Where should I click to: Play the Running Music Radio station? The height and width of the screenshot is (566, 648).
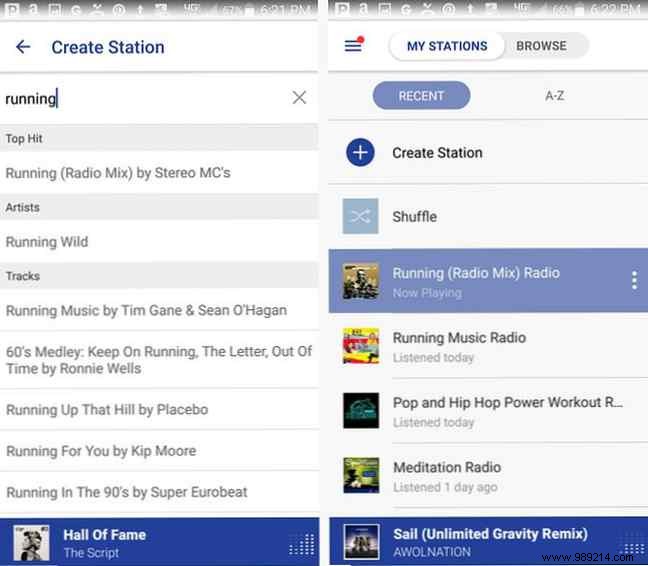[x=488, y=346]
